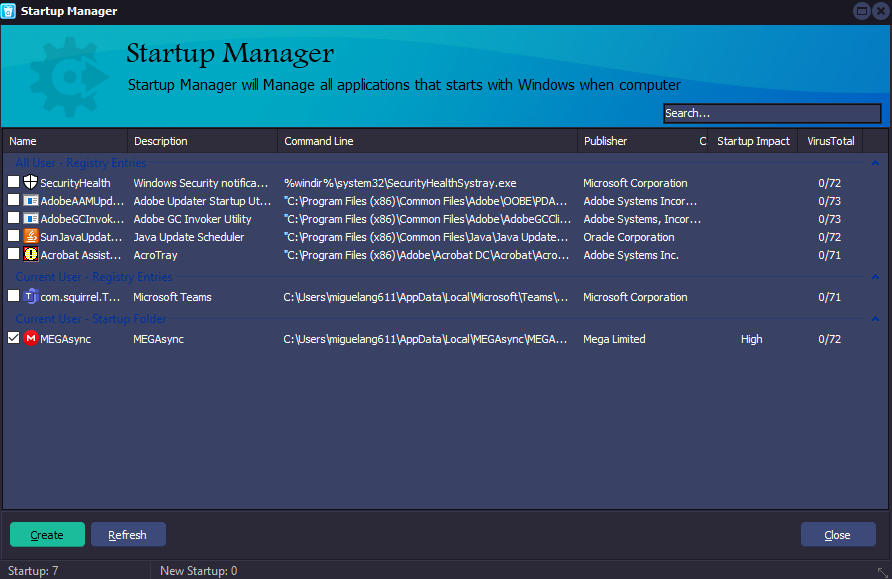Viewport: 892px width, 579px height.
Task: Collapse Current User Startup Folder group
Action: (x=875, y=319)
